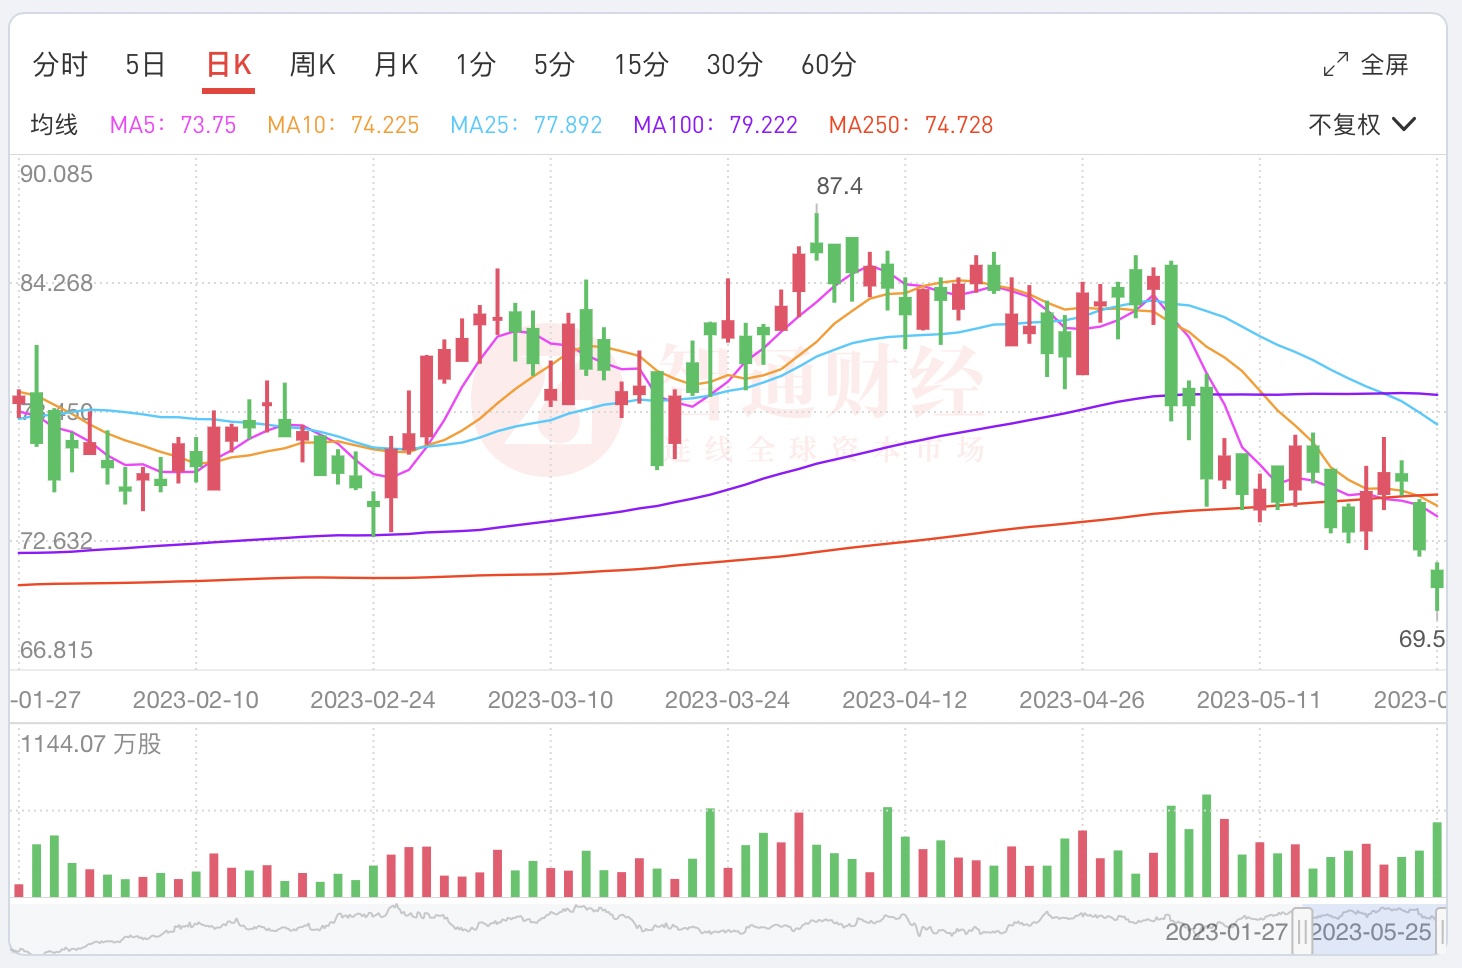
Task: Show the 60分 interval chart
Action: (x=828, y=65)
